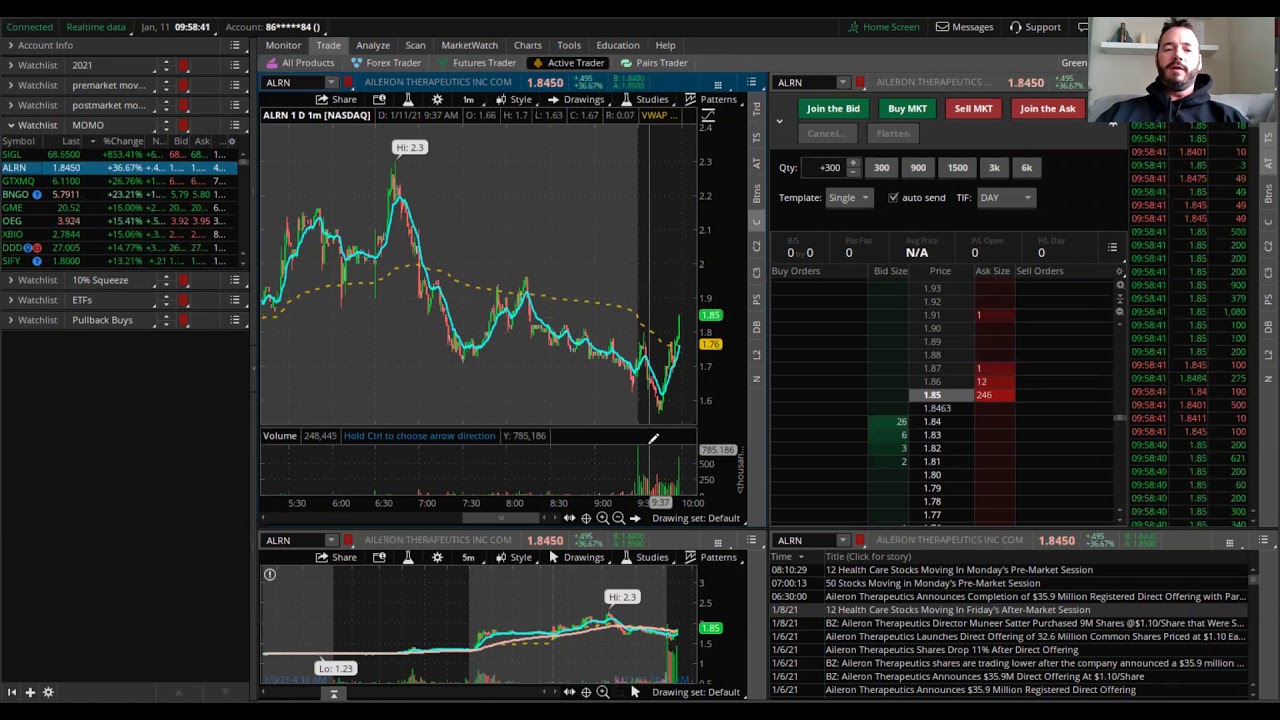Screen dimensions: 1280x720
Task: Expand the 10% Squeeze watchlist
Action: (10, 280)
